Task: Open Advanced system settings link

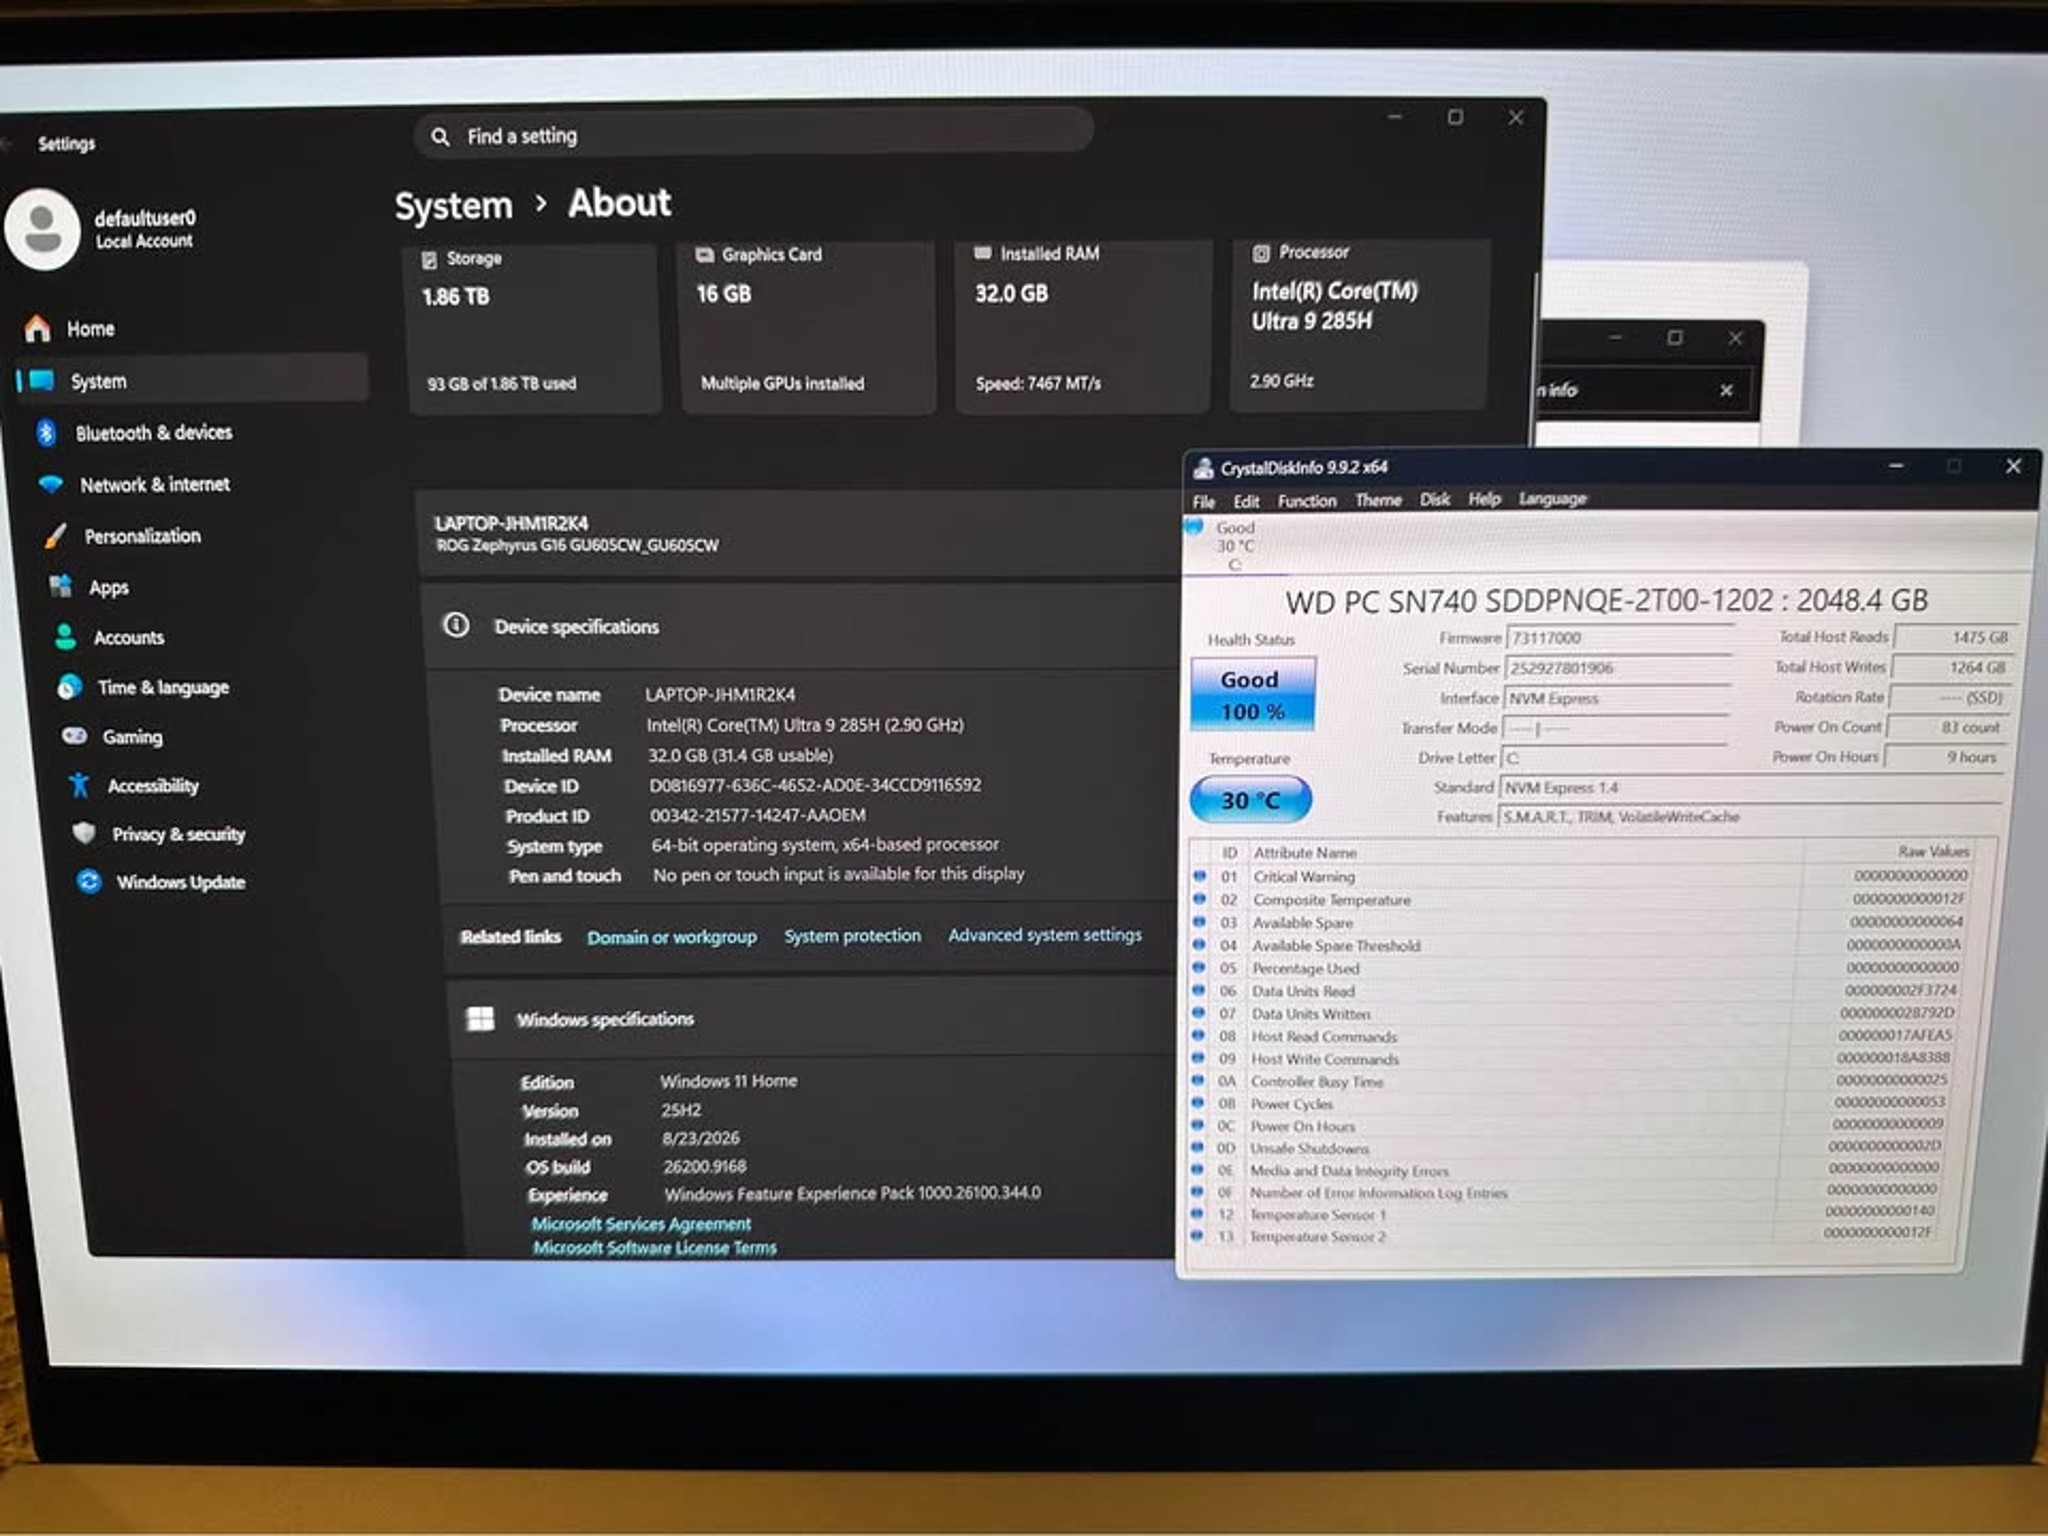Action: pos(1045,934)
